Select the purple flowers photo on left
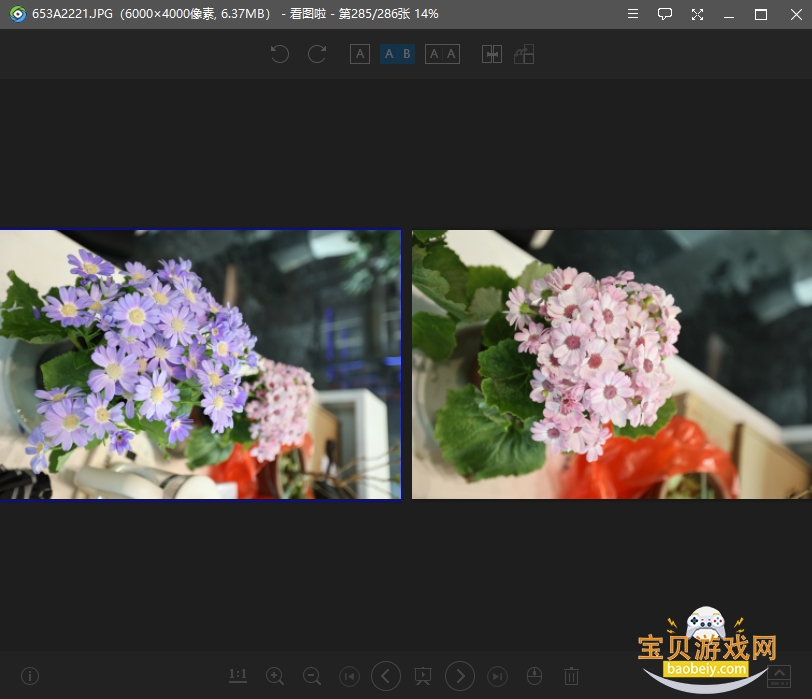This screenshot has width=812, height=699. tap(200, 365)
